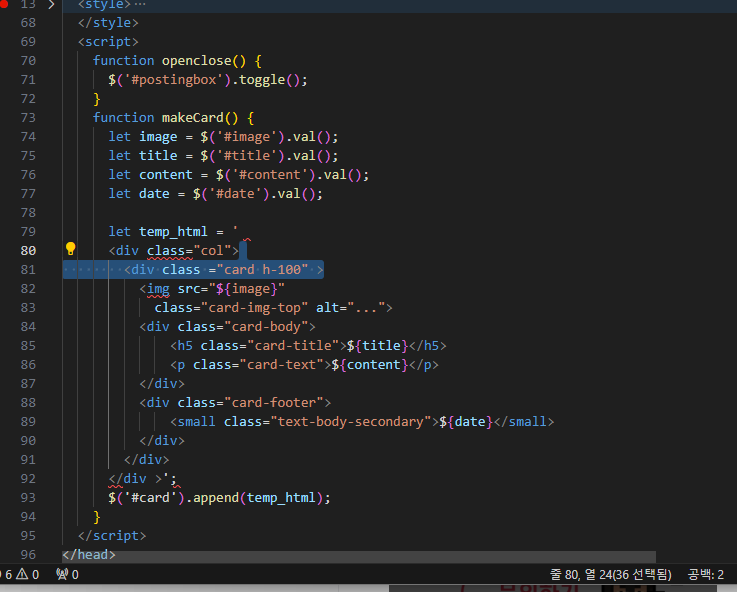Click the 'openclose' function name
The width and height of the screenshot is (737, 592).
tap(196, 61)
